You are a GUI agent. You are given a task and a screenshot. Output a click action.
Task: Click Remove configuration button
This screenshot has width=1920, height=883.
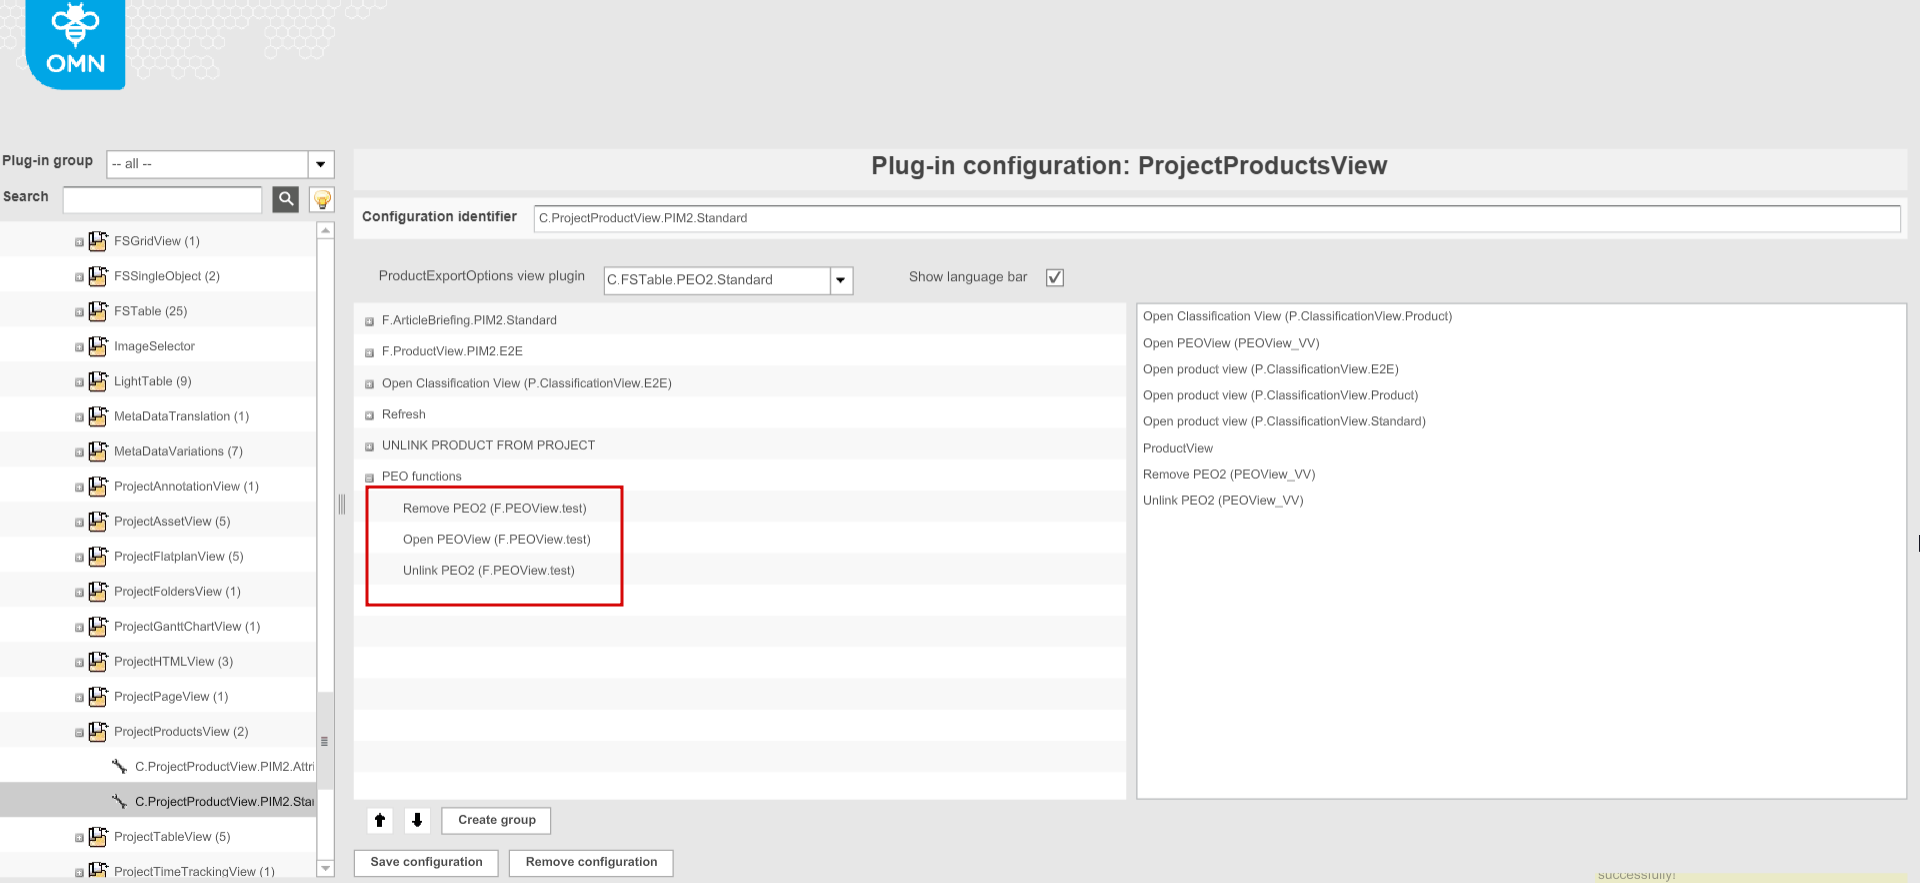(591, 862)
